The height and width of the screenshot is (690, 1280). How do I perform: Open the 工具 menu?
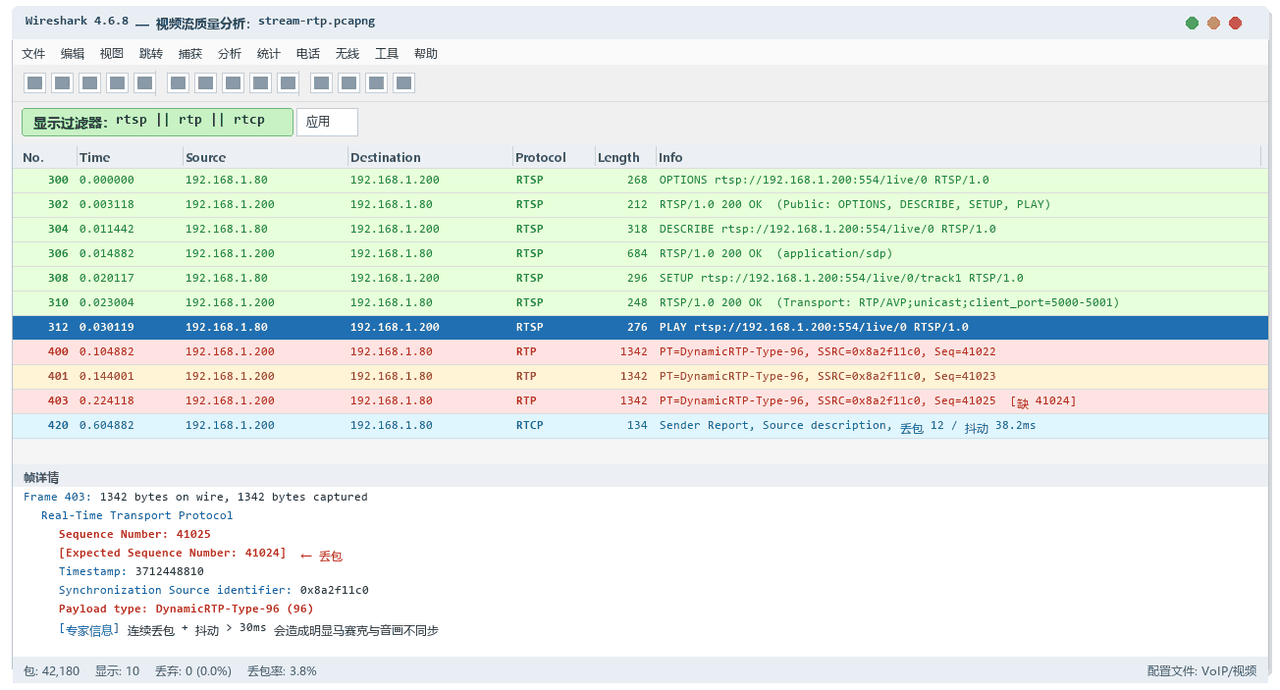coord(386,54)
